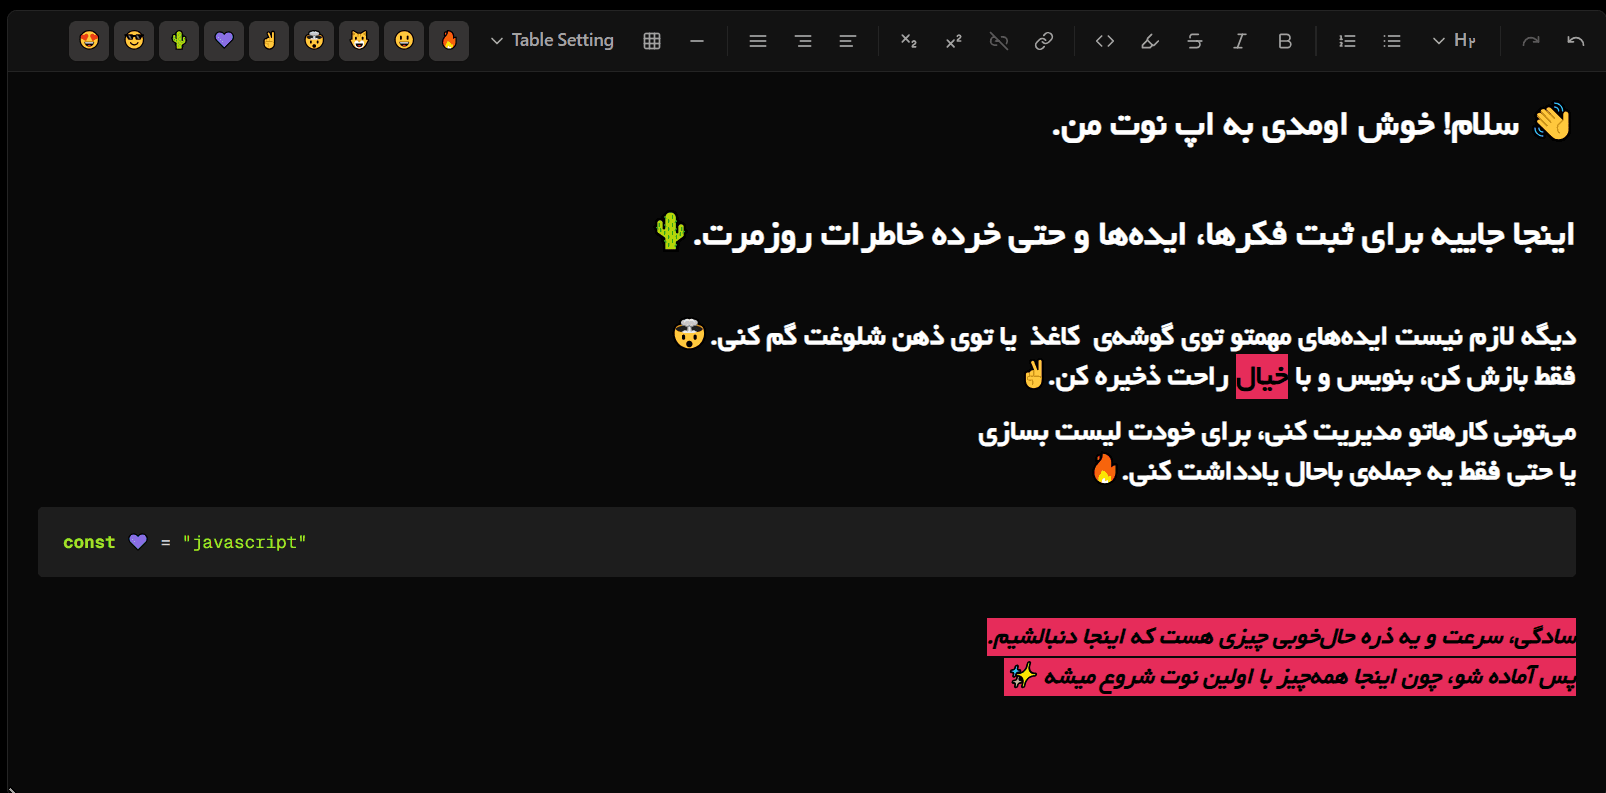Insert the purple heart emoji from toolbar
The image size is (1606, 793).
coord(224,41)
